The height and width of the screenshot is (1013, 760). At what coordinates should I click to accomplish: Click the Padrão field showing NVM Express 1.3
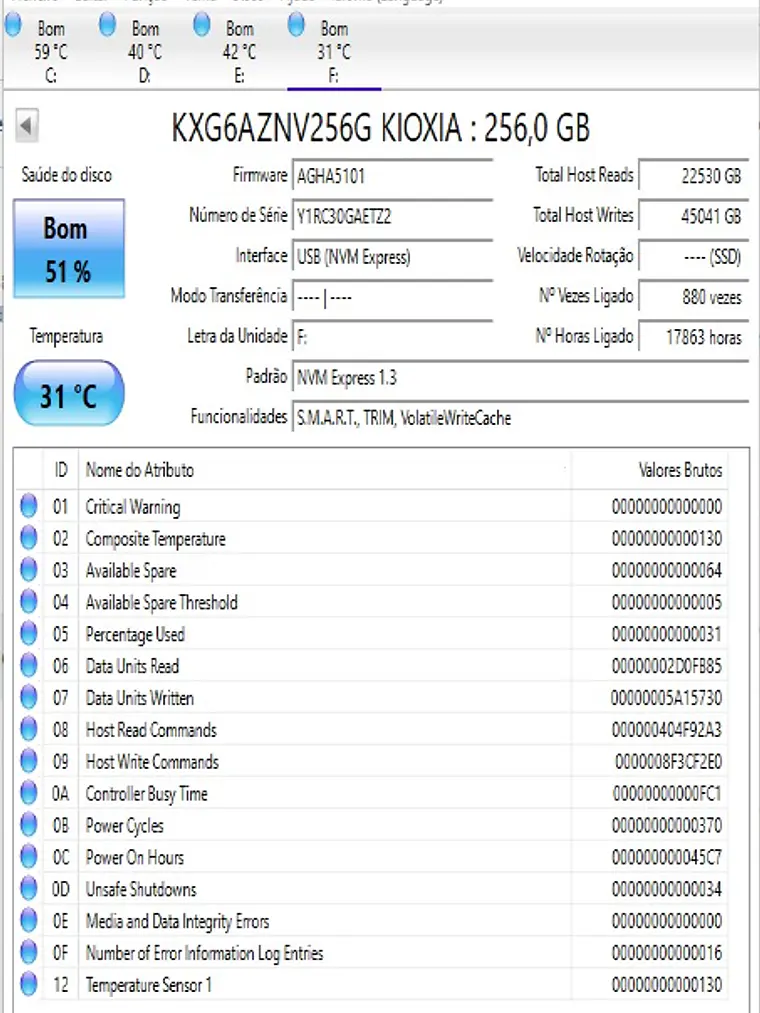(520, 377)
